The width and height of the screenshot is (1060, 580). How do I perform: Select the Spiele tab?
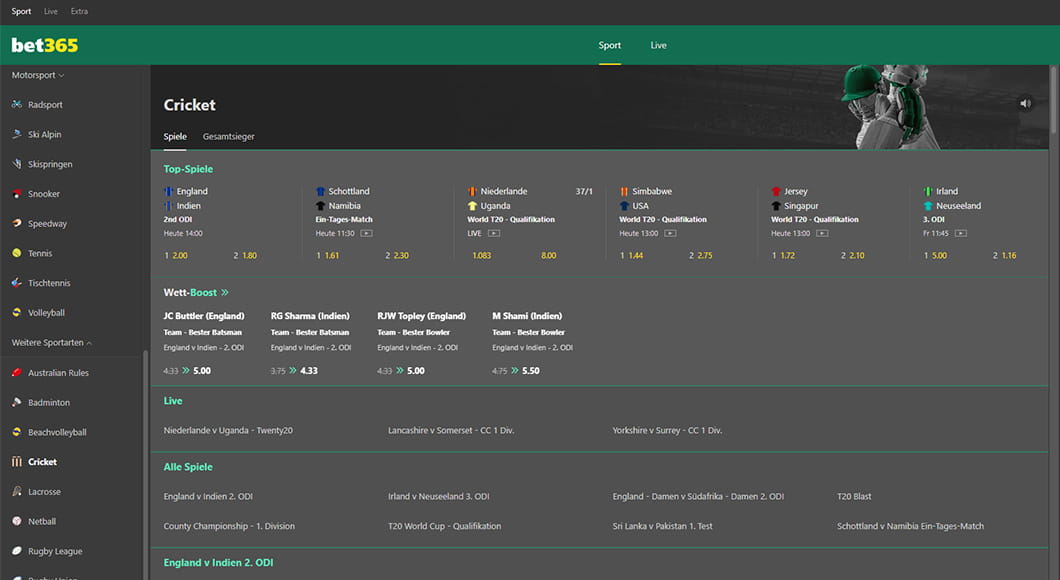tap(175, 137)
